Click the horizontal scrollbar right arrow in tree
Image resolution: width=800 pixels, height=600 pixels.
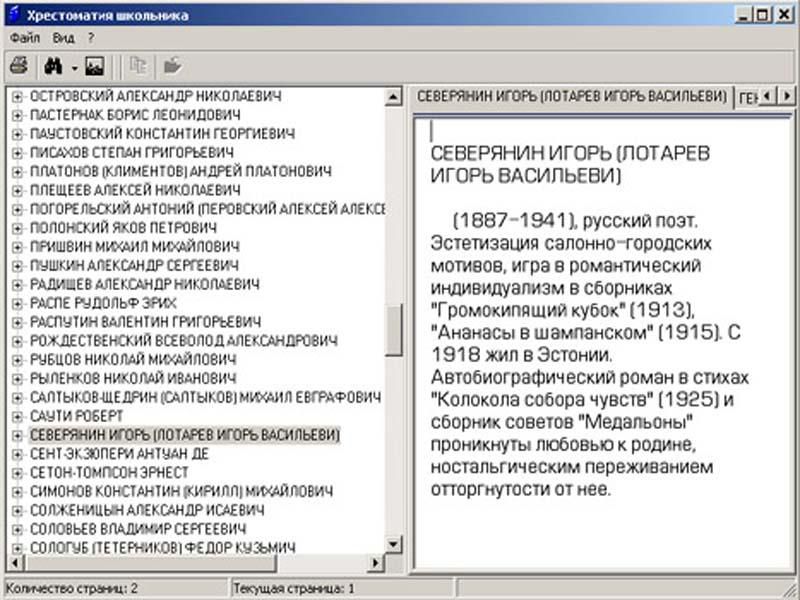coord(376,563)
